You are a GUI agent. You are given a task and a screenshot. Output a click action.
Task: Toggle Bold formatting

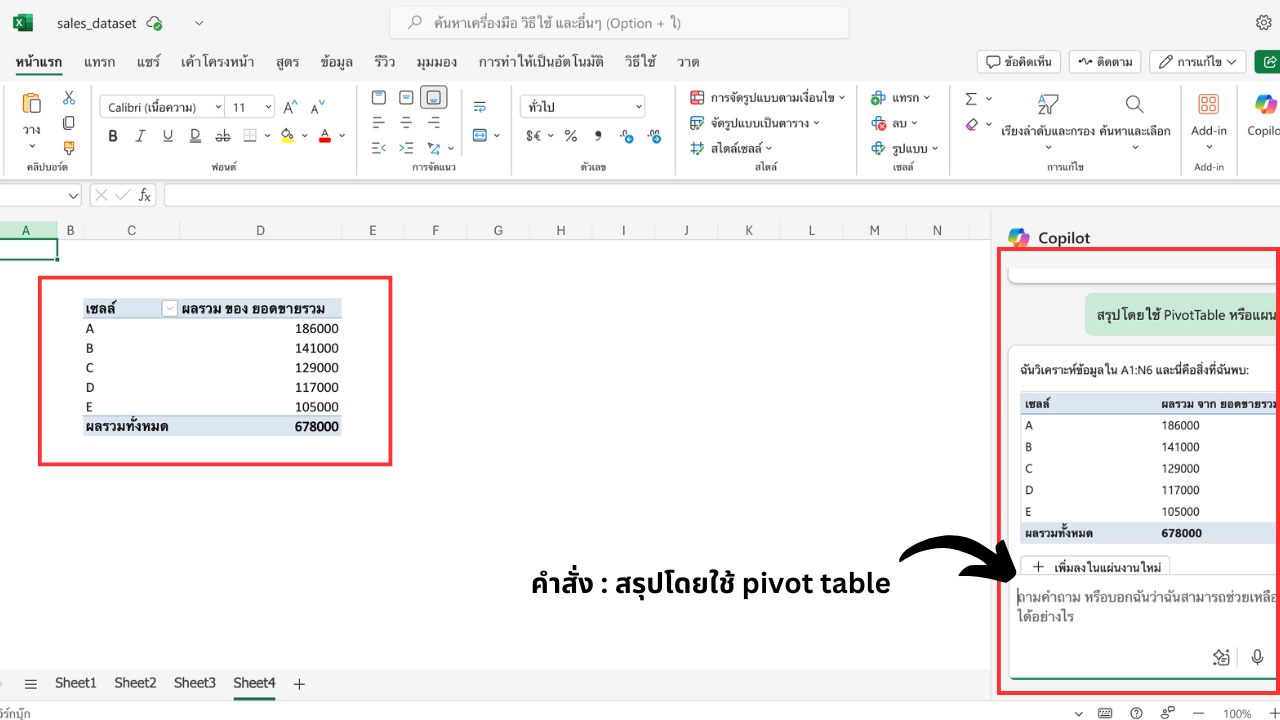pos(113,136)
